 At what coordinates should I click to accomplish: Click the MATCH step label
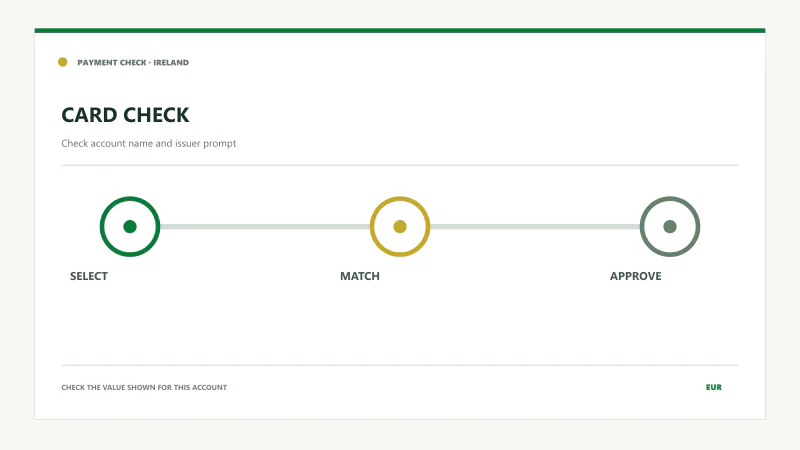point(360,276)
